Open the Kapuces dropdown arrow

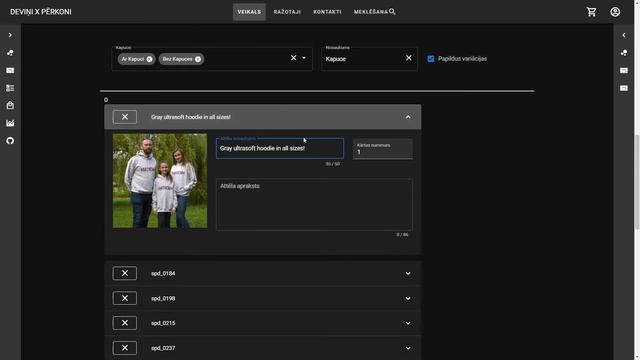(x=304, y=58)
